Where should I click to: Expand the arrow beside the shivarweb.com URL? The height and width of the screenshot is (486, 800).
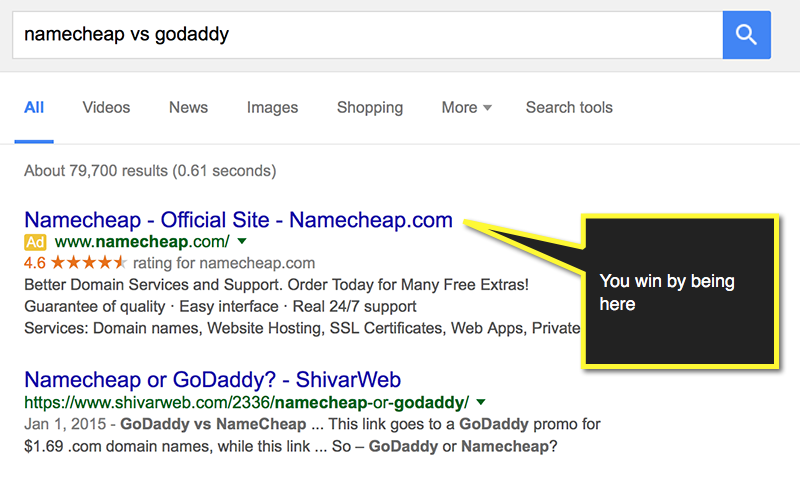tap(481, 403)
